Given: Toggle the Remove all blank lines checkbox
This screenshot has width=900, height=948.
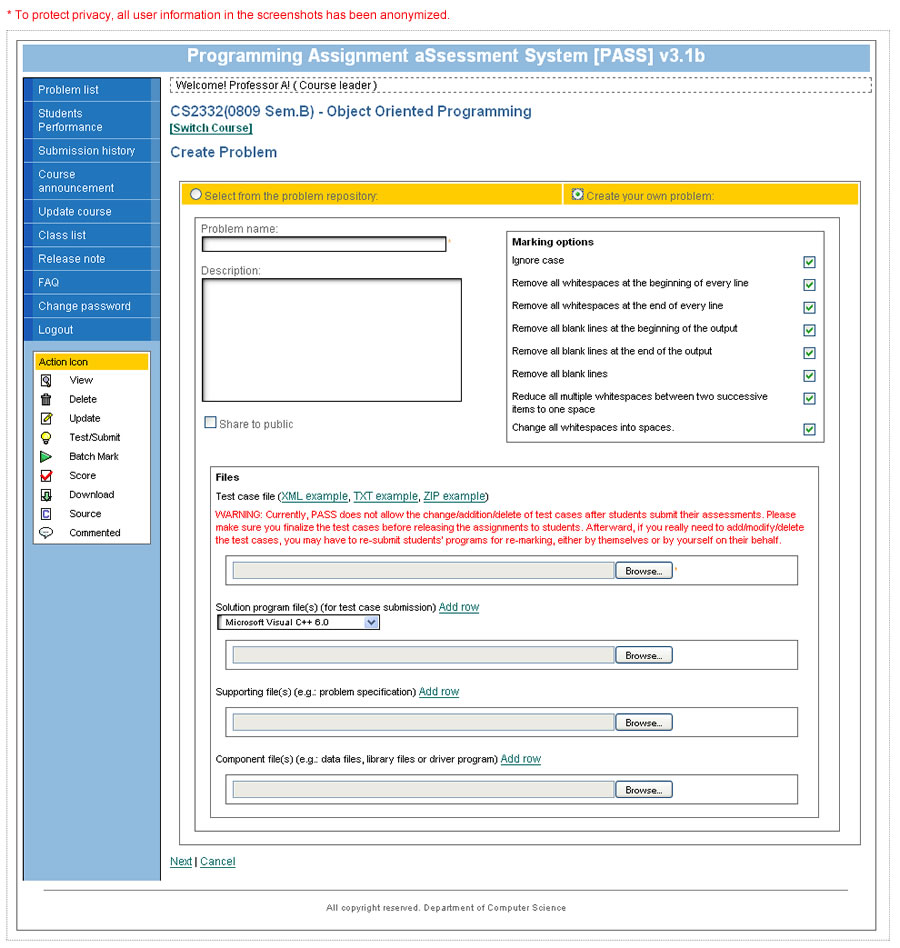Looking at the screenshot, I should [809, 375].
